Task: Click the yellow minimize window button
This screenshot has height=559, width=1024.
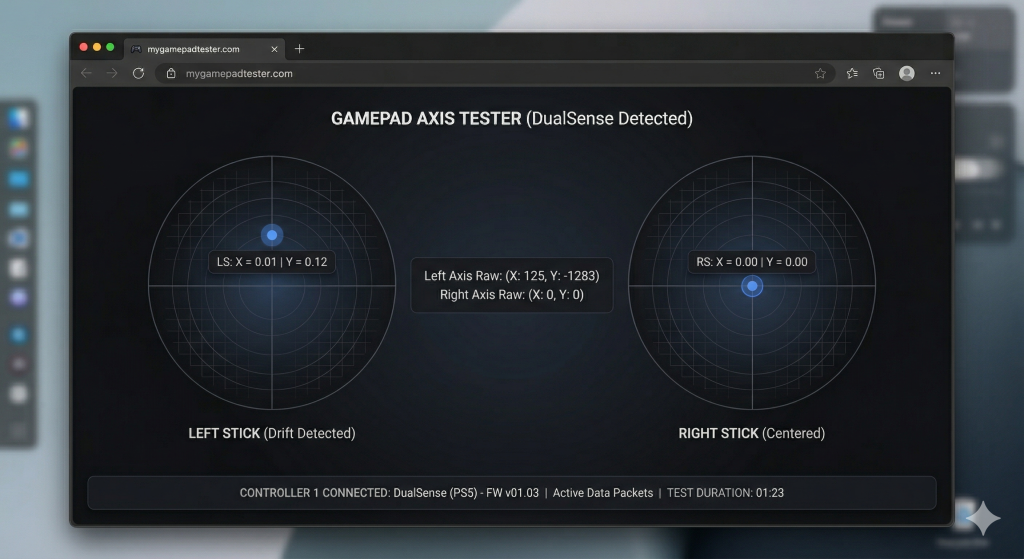Action: click(97, 47)
